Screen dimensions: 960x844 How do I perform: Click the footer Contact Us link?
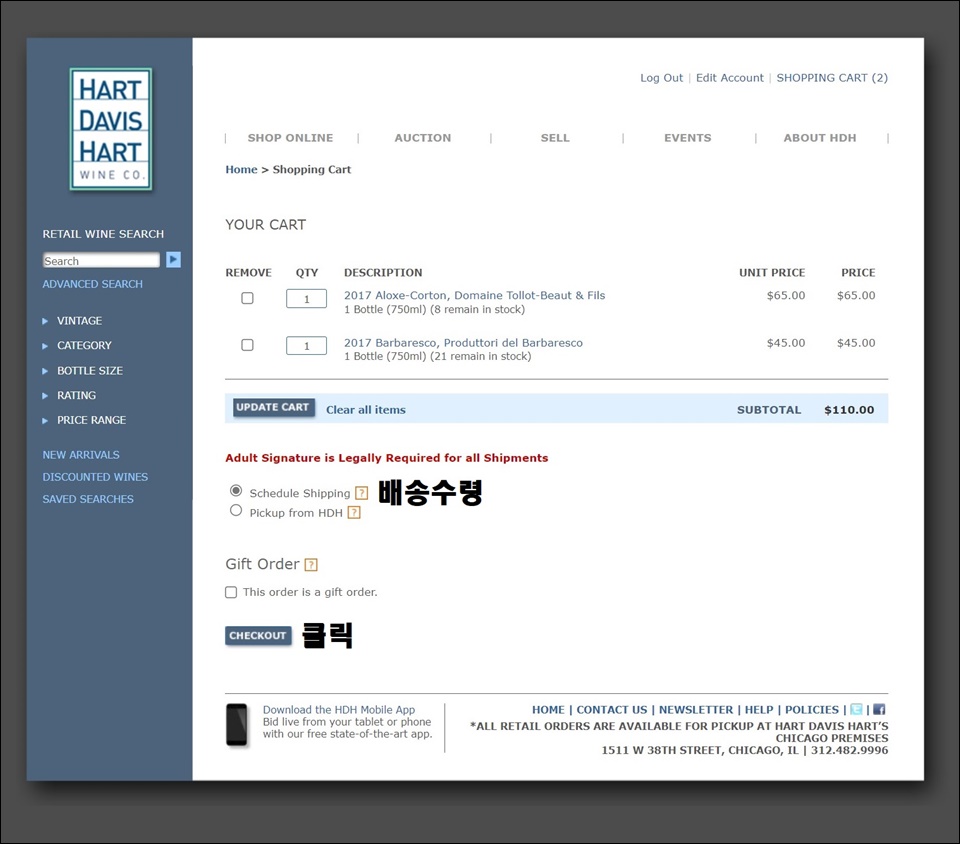pyautogui.click(x=612, y=710)
